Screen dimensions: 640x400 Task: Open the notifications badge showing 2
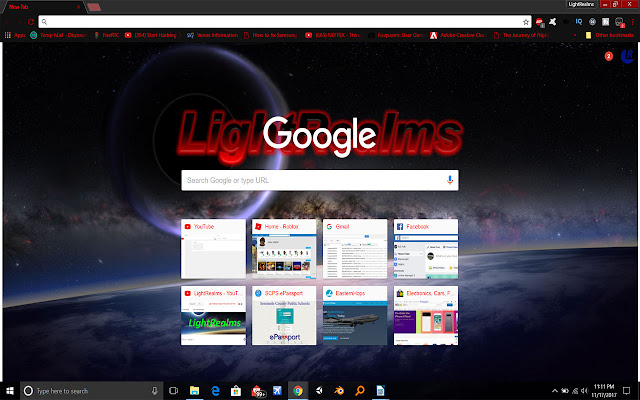[608, 56]
